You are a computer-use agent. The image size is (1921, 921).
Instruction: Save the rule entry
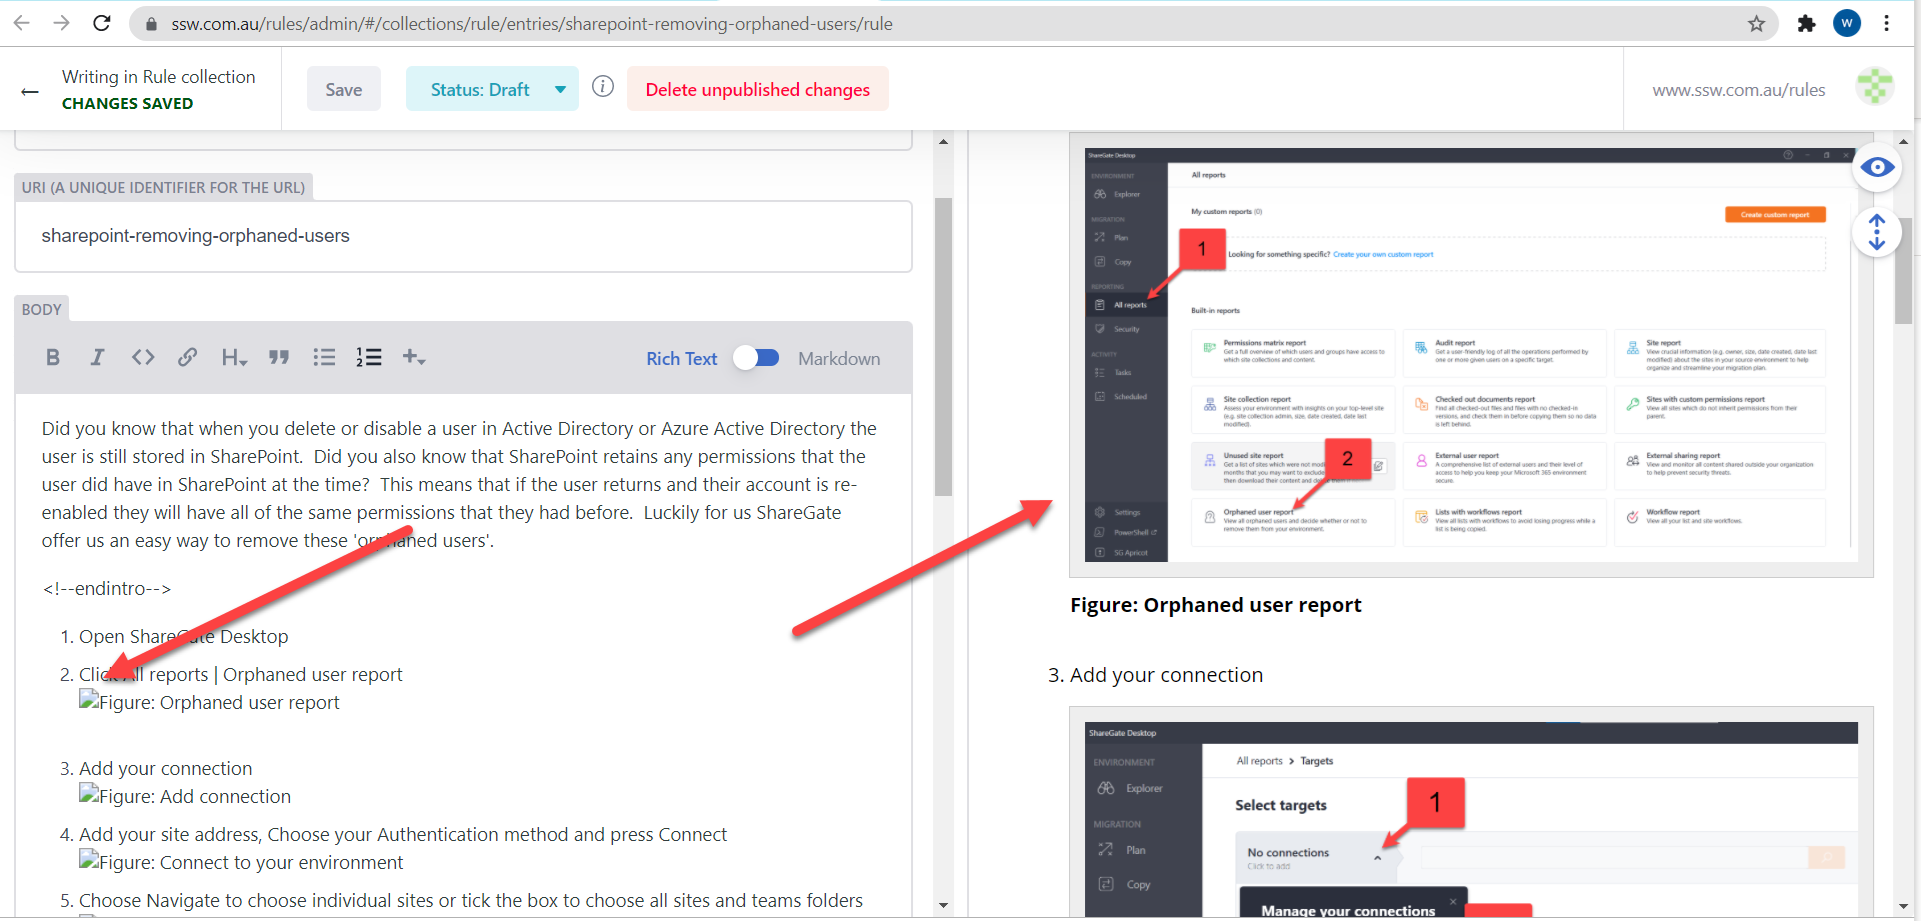click(x=344, y=89)
